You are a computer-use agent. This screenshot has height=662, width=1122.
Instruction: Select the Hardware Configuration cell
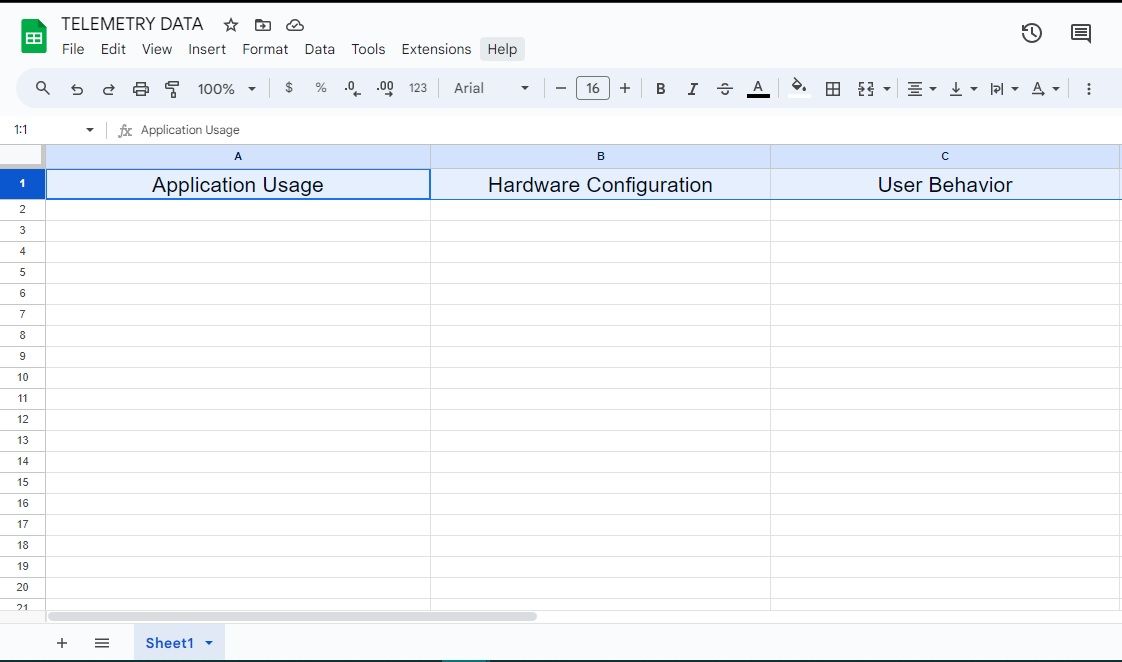[600, 184]
